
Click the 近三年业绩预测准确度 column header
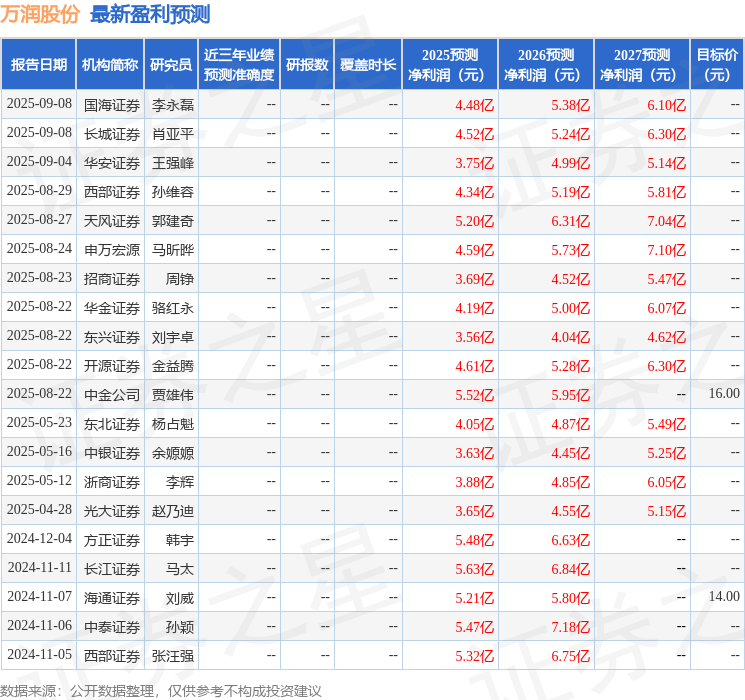point(239,65)
